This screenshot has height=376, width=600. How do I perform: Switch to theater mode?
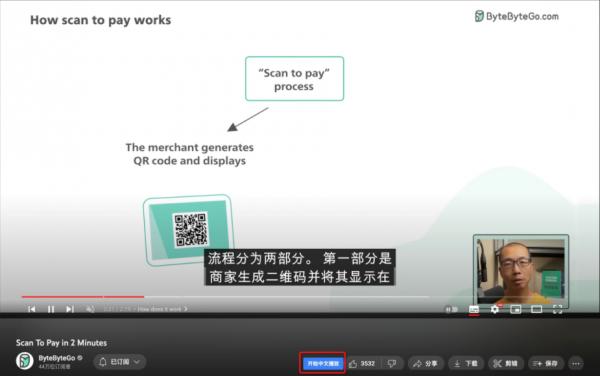[x=536, y=309]
